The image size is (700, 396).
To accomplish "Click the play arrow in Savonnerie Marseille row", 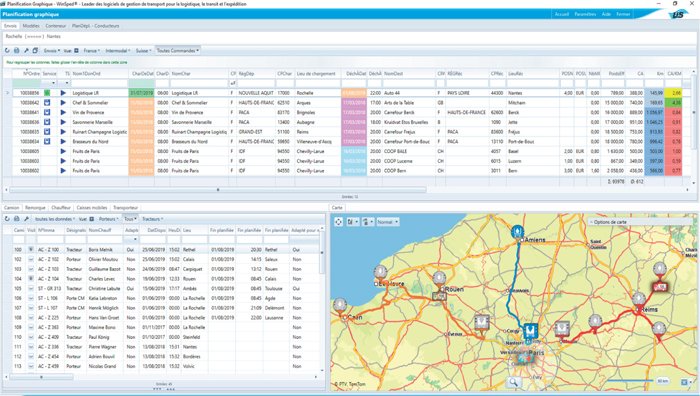I will coord(63,122).
